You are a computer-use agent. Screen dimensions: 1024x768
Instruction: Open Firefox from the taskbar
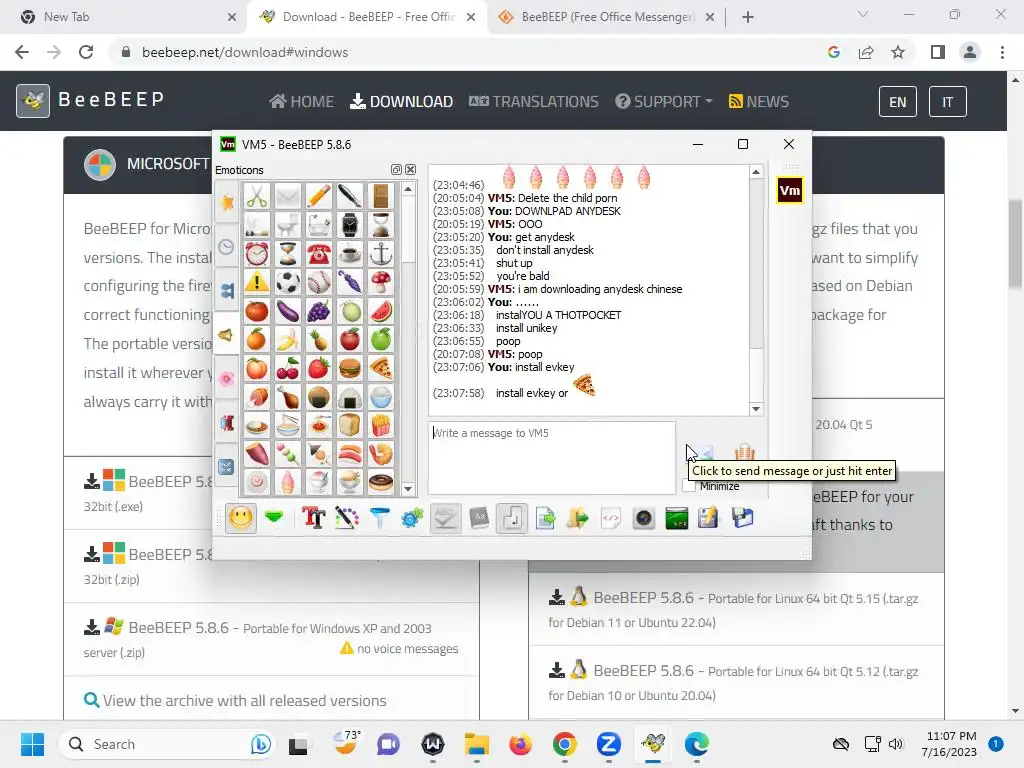coord(520,744)
